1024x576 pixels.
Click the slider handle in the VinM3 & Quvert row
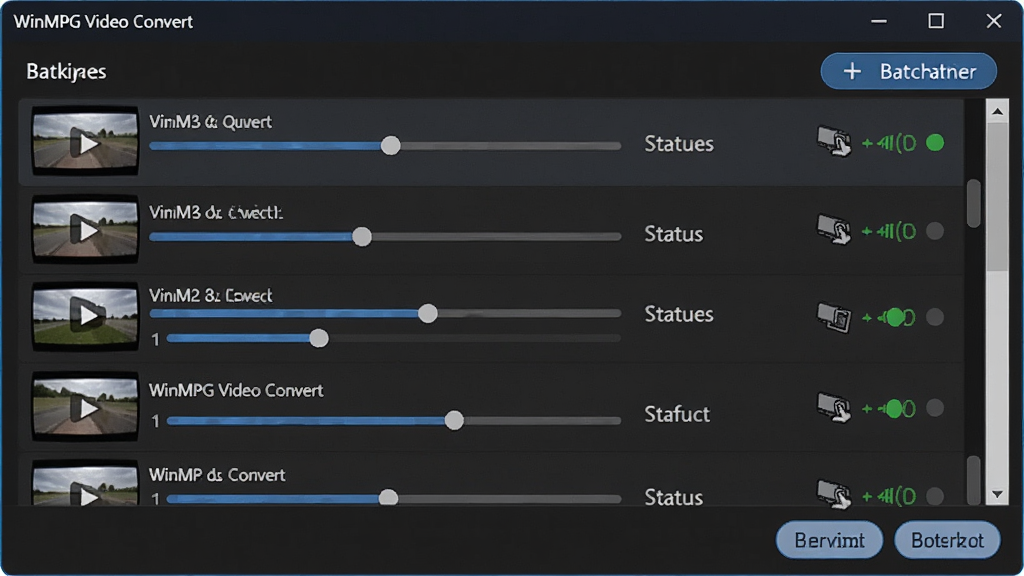click(391, 146)
